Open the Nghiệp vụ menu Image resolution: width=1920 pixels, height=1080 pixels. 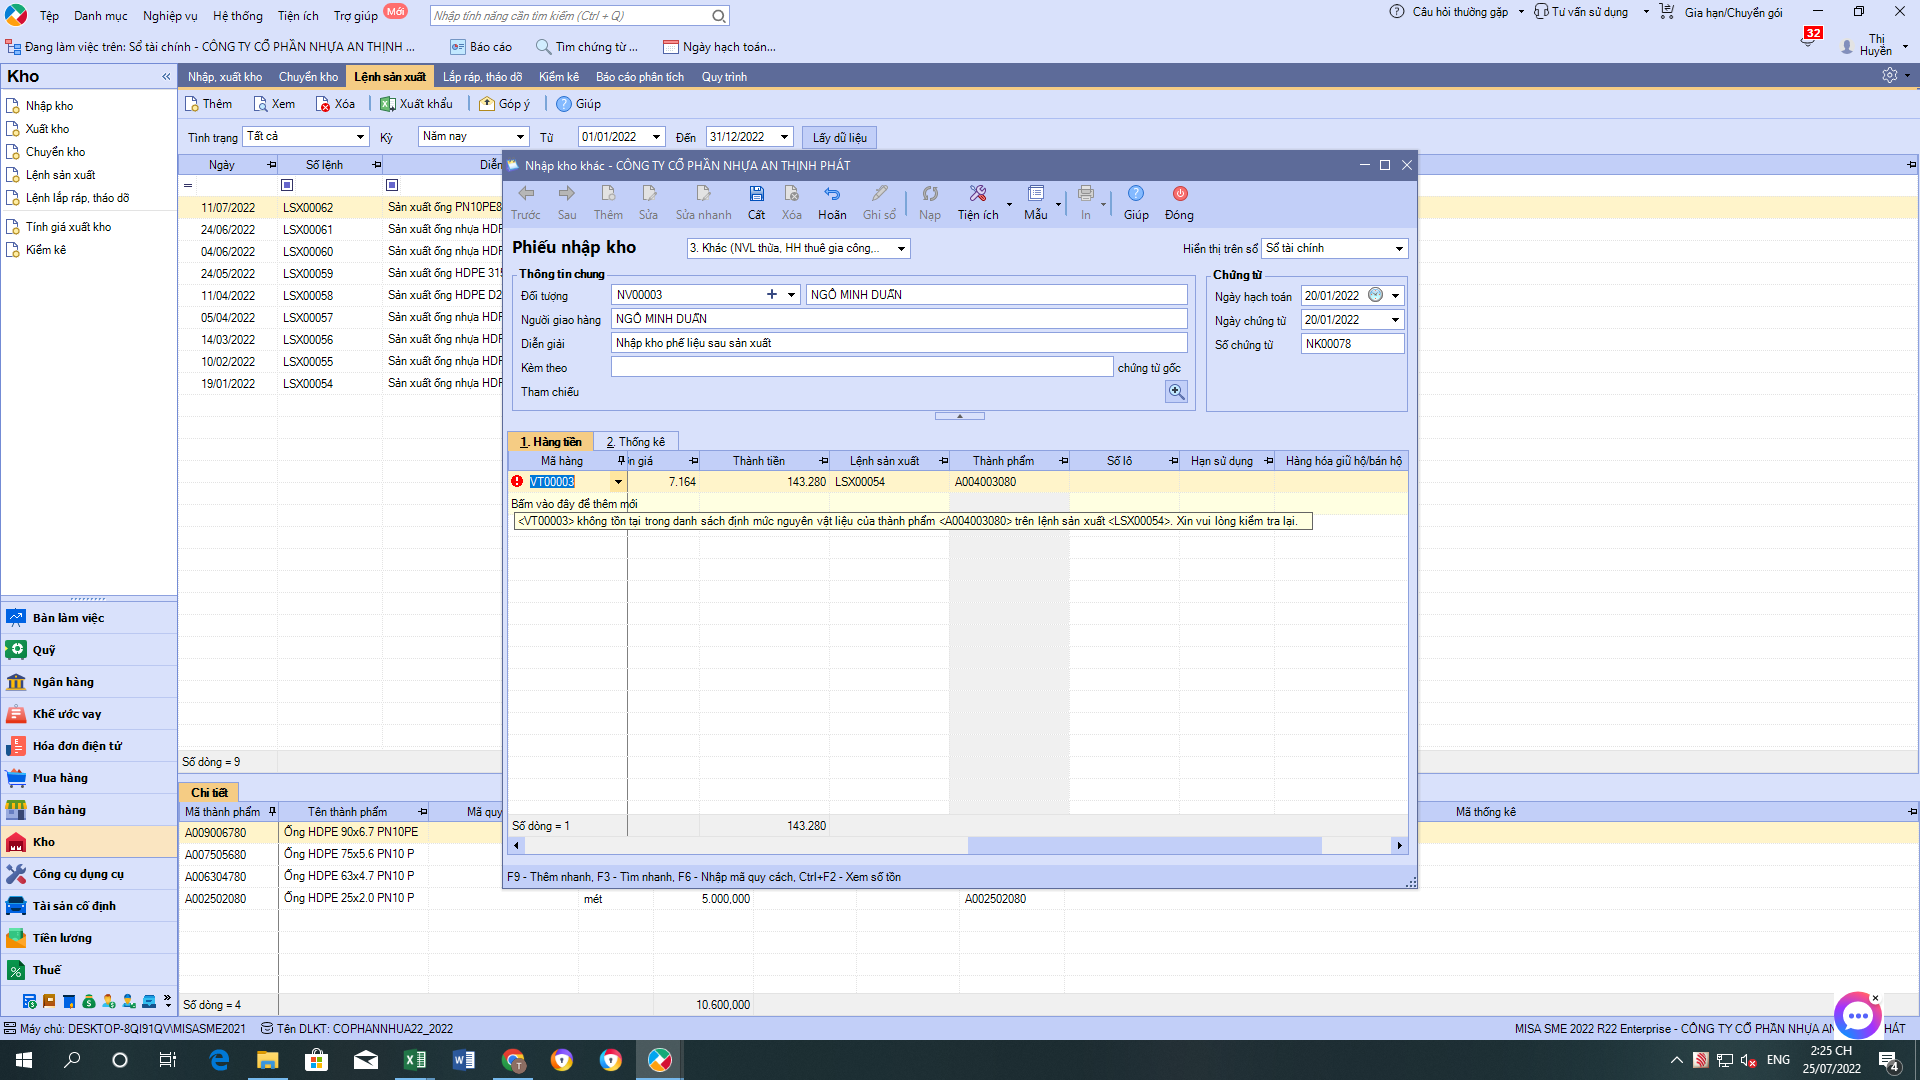[x=170, y=15]
